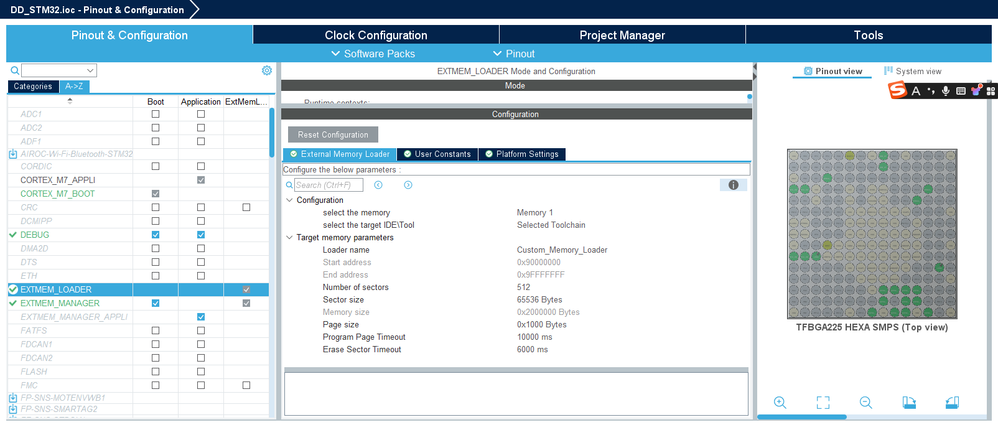Switch to Clock Configuration tab

(x=376, y=35)
